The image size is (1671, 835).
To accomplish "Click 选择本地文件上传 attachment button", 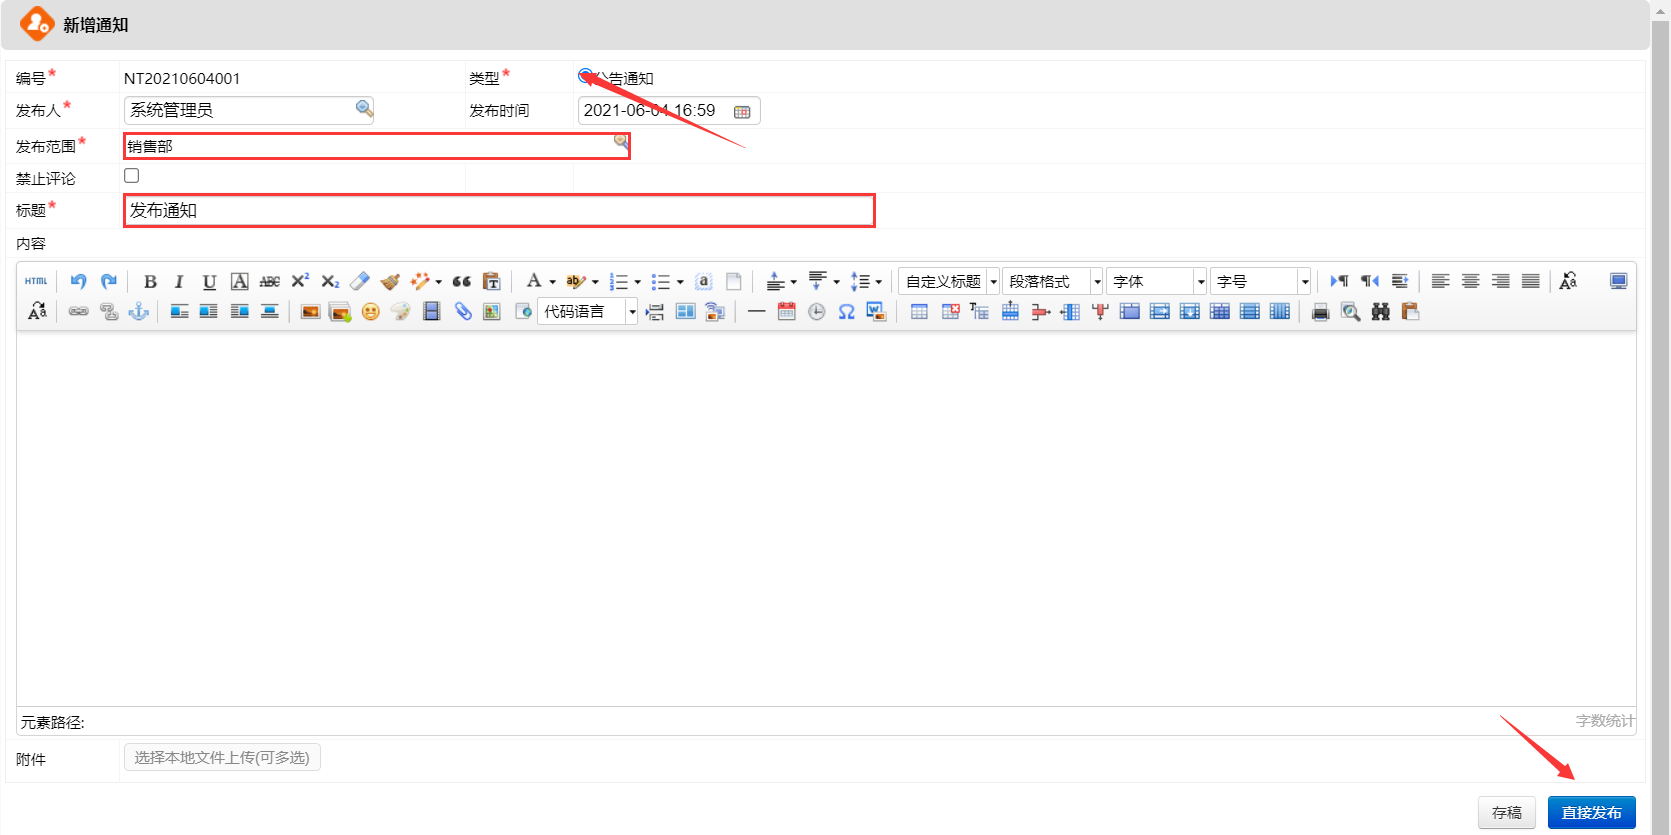I will pos(222,757).
